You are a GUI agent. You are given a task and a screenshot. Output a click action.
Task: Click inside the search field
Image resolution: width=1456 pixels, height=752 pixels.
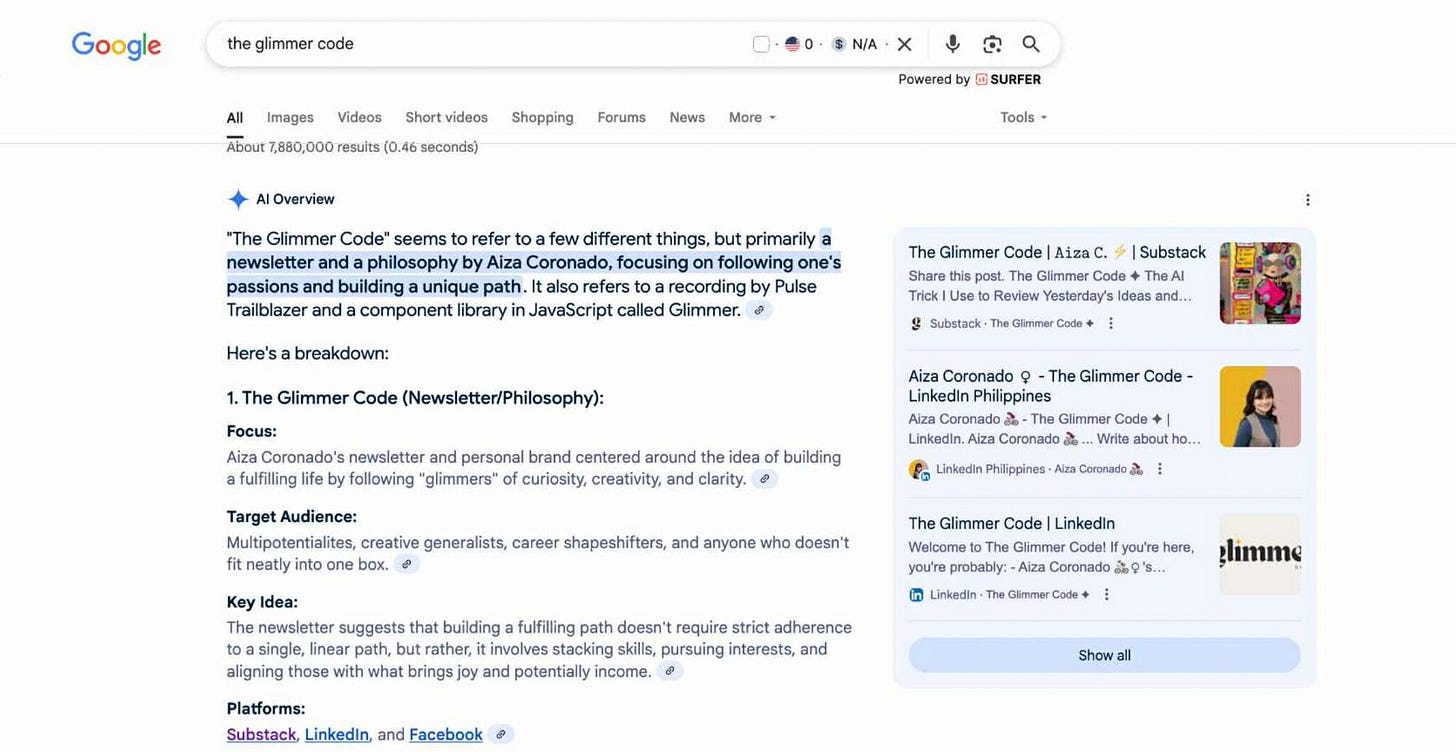[480, 44]
